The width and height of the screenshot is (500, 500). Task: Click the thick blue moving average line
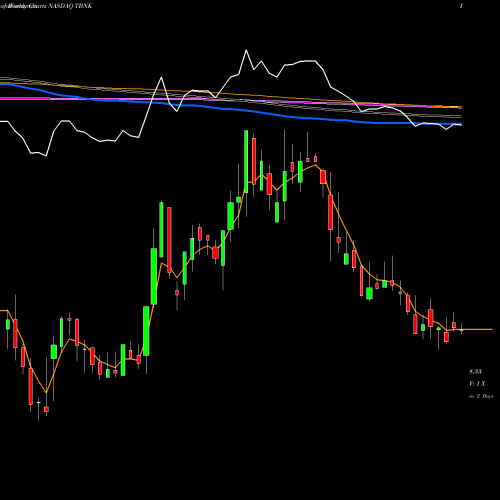[x=231, y=109]
